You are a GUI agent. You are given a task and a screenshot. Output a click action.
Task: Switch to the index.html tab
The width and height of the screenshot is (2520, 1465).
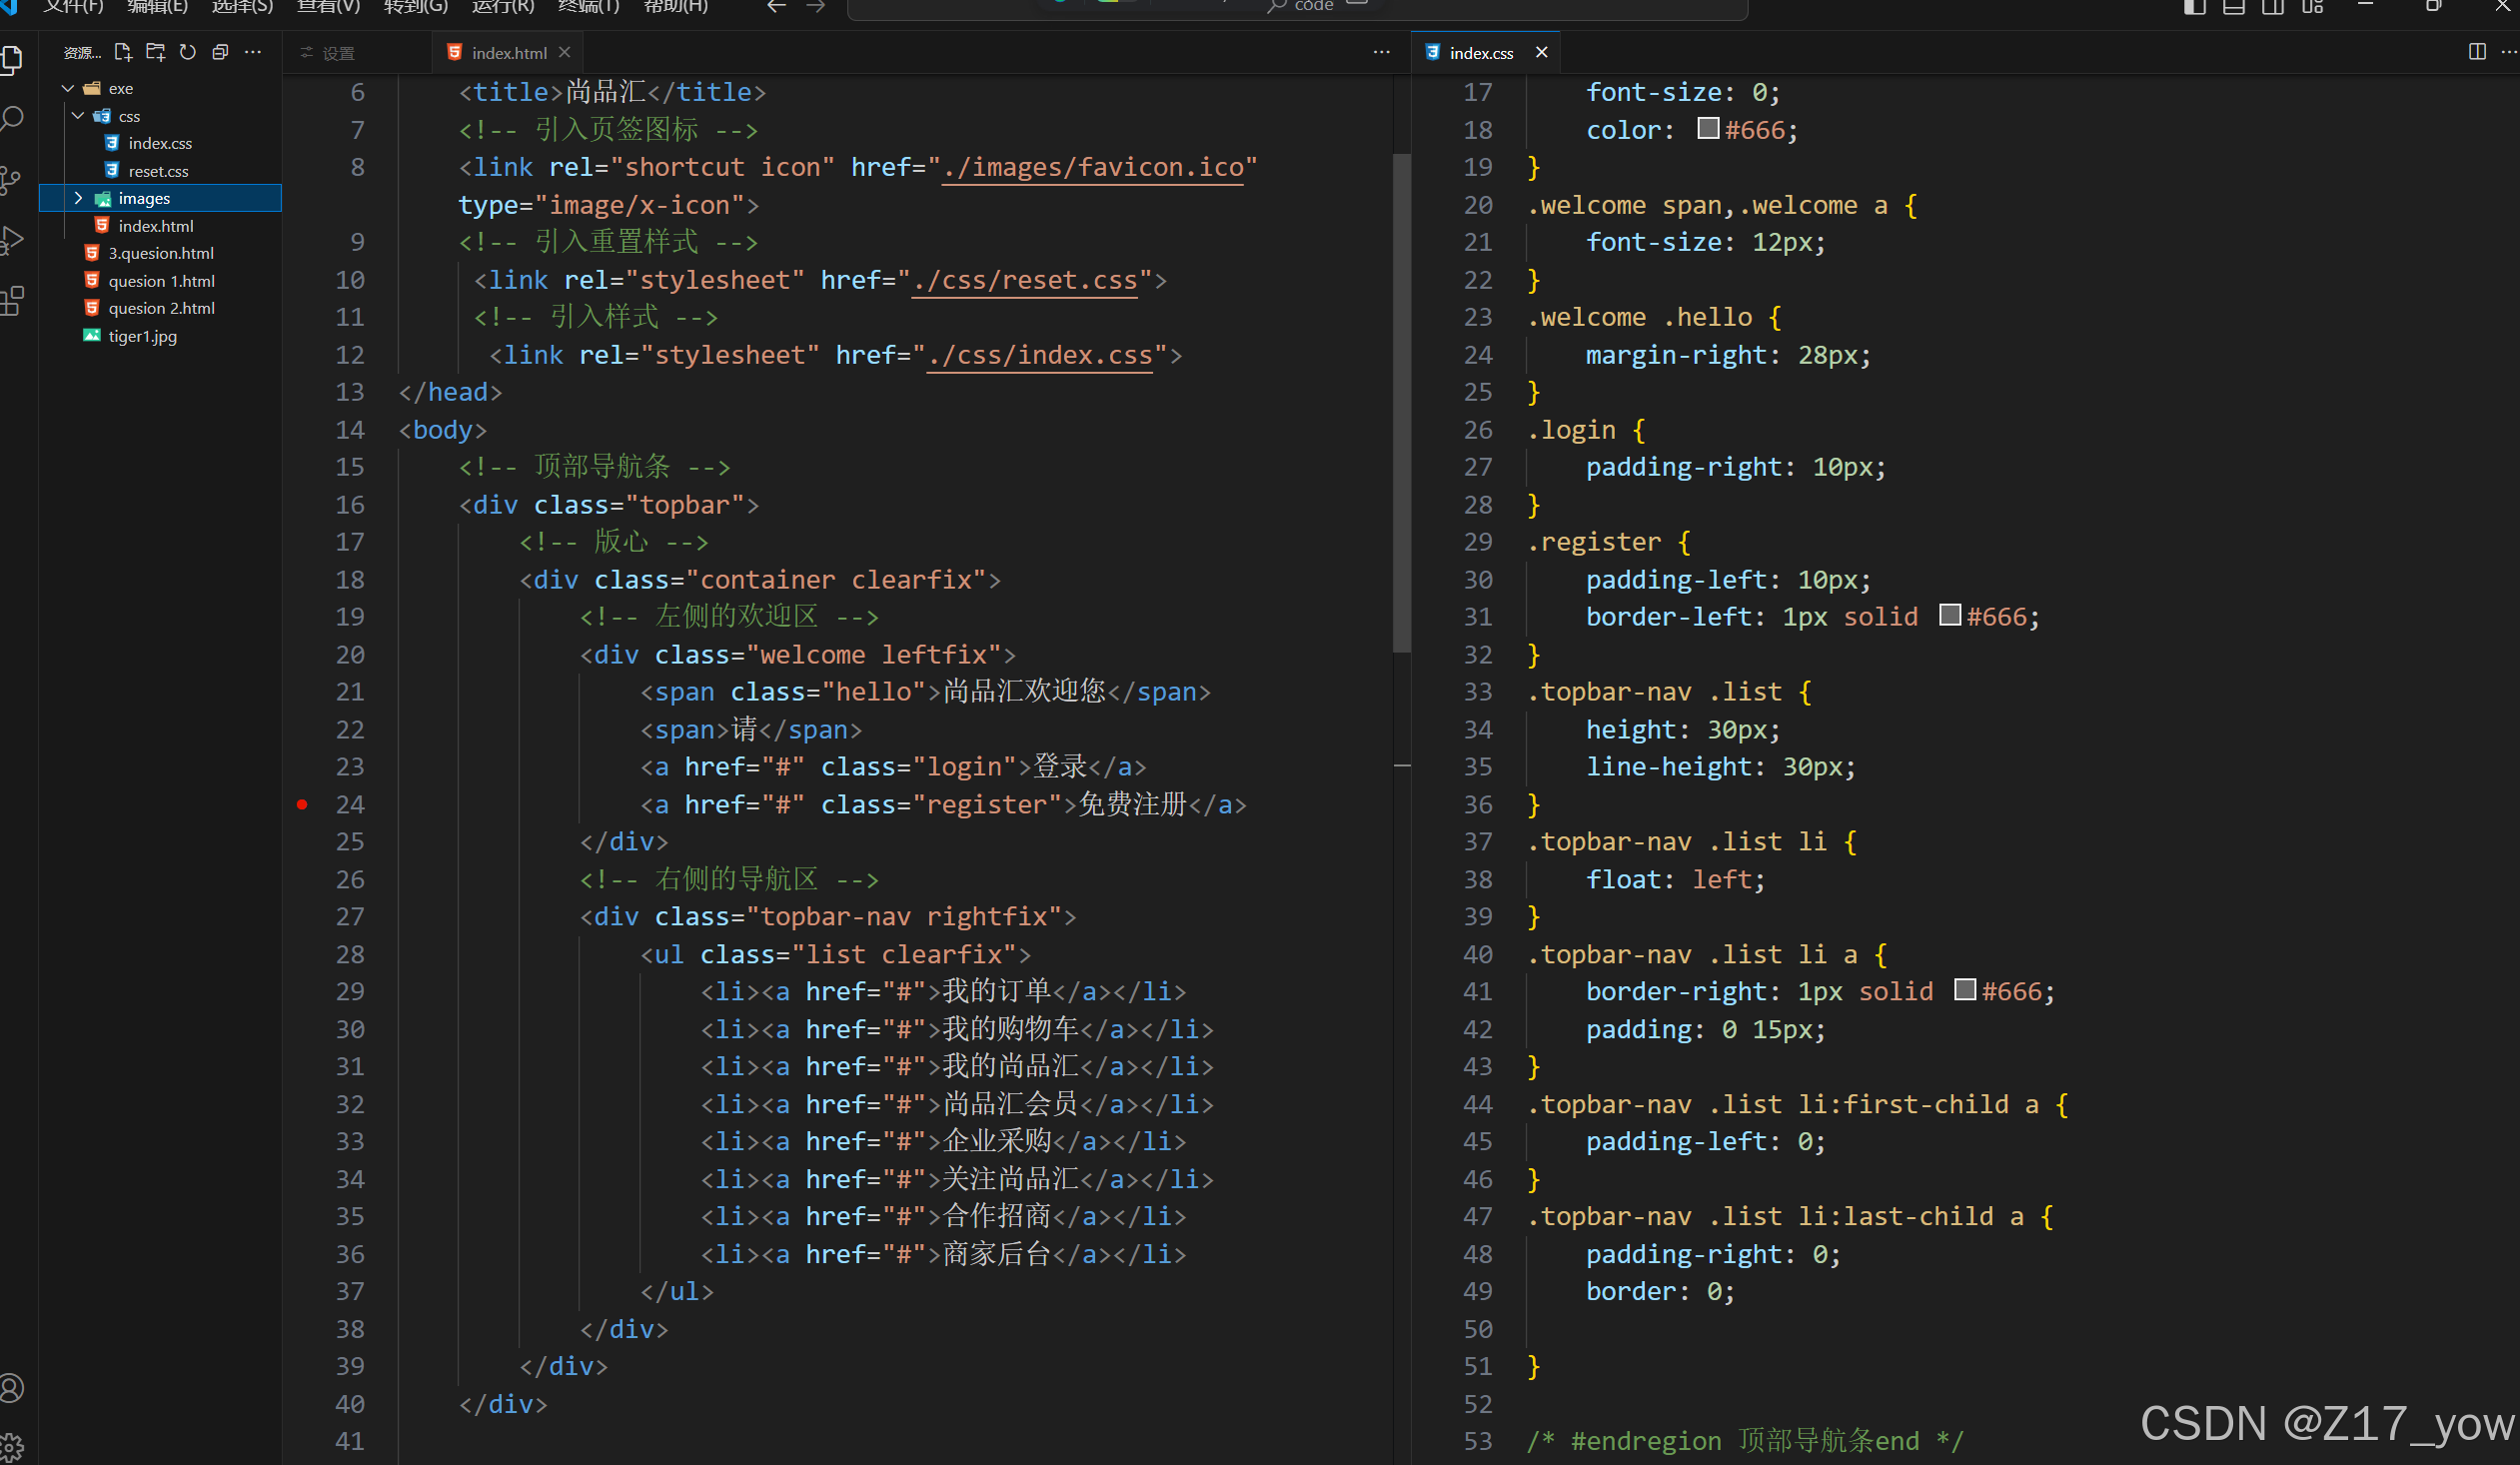(x=508, y=53)
